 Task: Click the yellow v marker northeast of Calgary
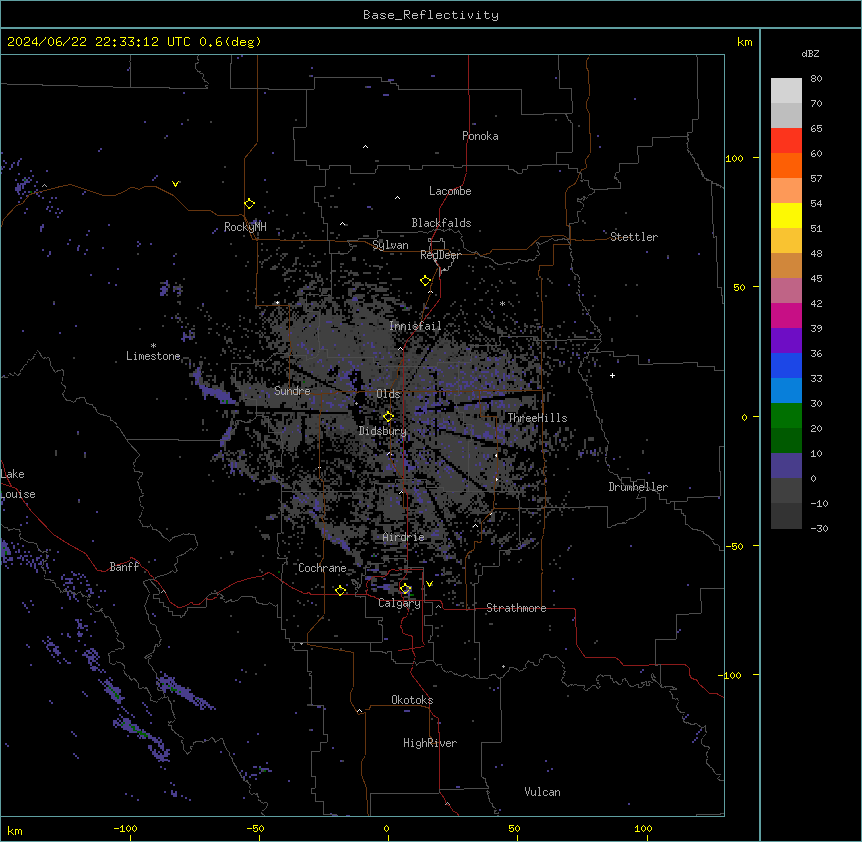(429, 584)
